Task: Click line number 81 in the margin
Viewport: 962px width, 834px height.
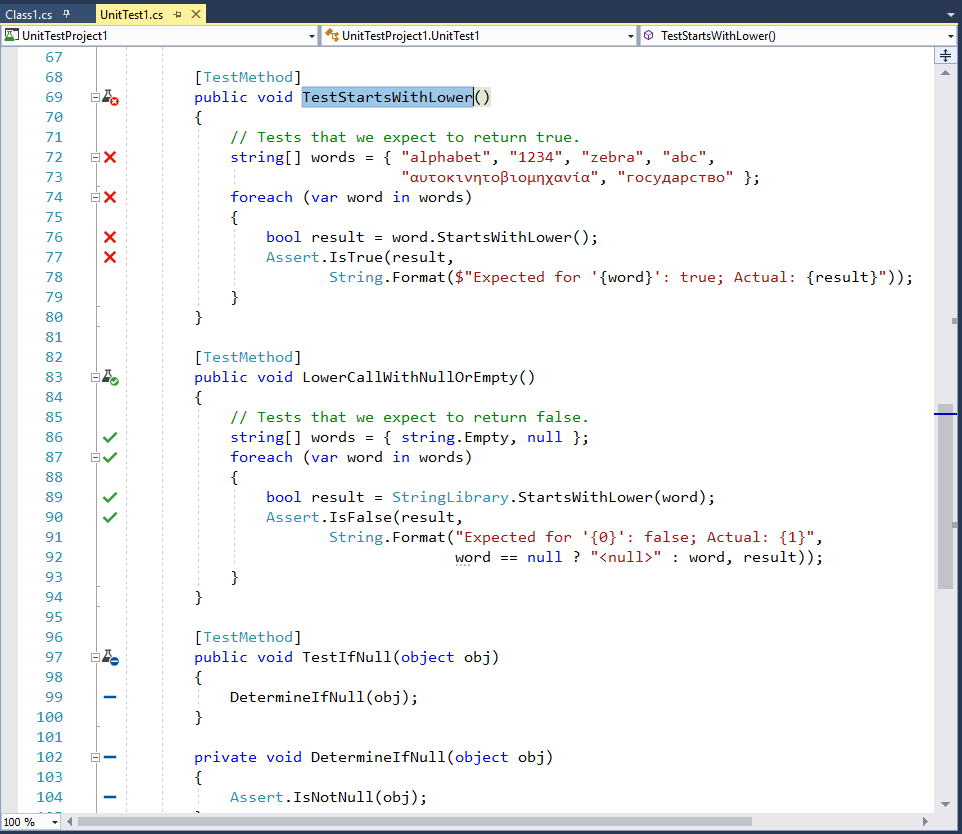Action: pyautogui.click(x=54, y=338)
